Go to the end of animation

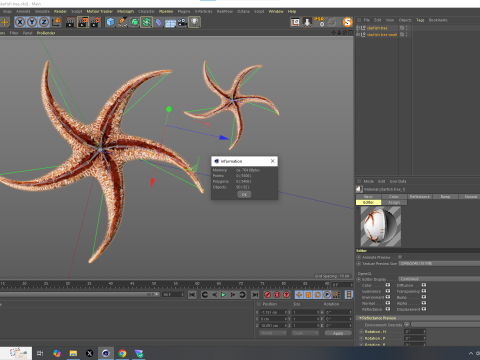click(255, 295)
